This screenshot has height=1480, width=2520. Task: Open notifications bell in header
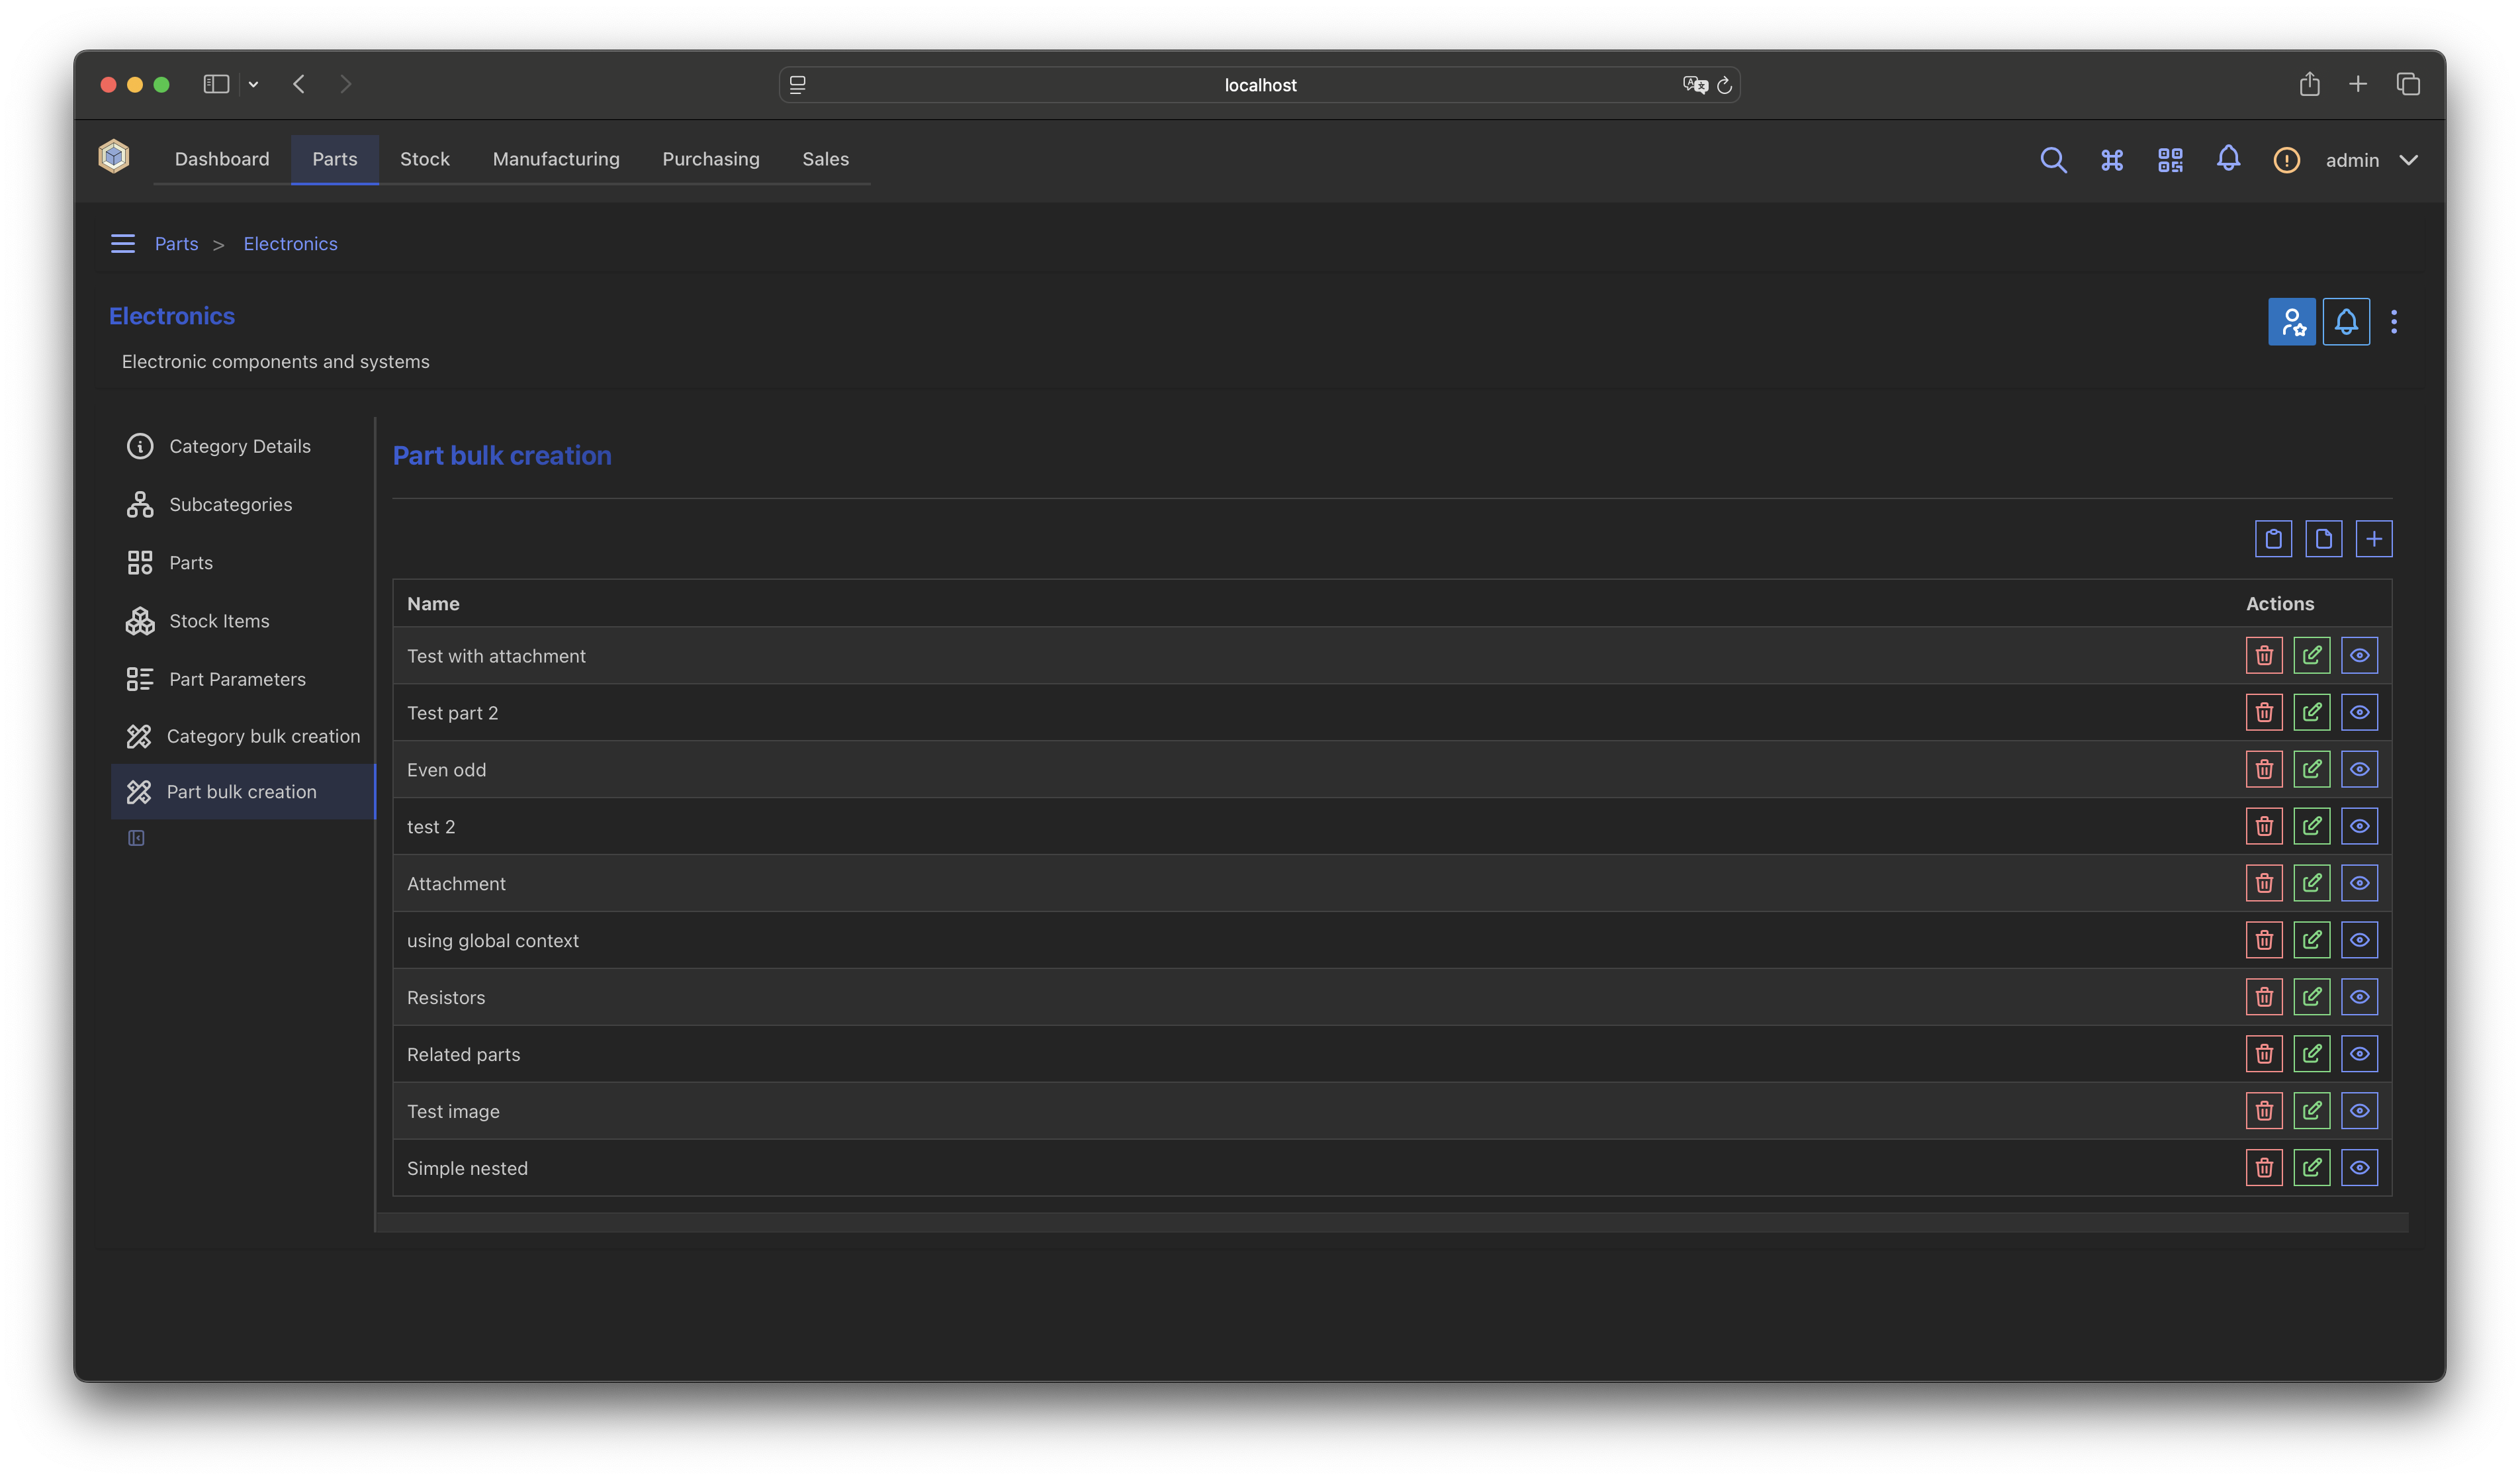click(2228, 159)
